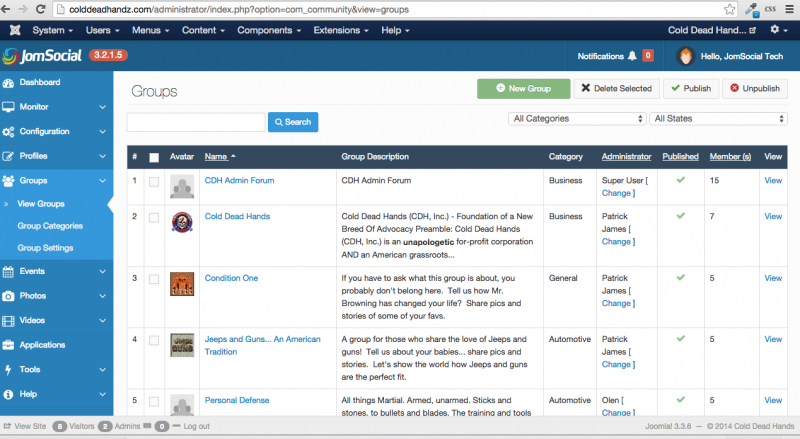
Task: Click the Monitor screen icon in sidebar
Action: (x=8, y=107)
